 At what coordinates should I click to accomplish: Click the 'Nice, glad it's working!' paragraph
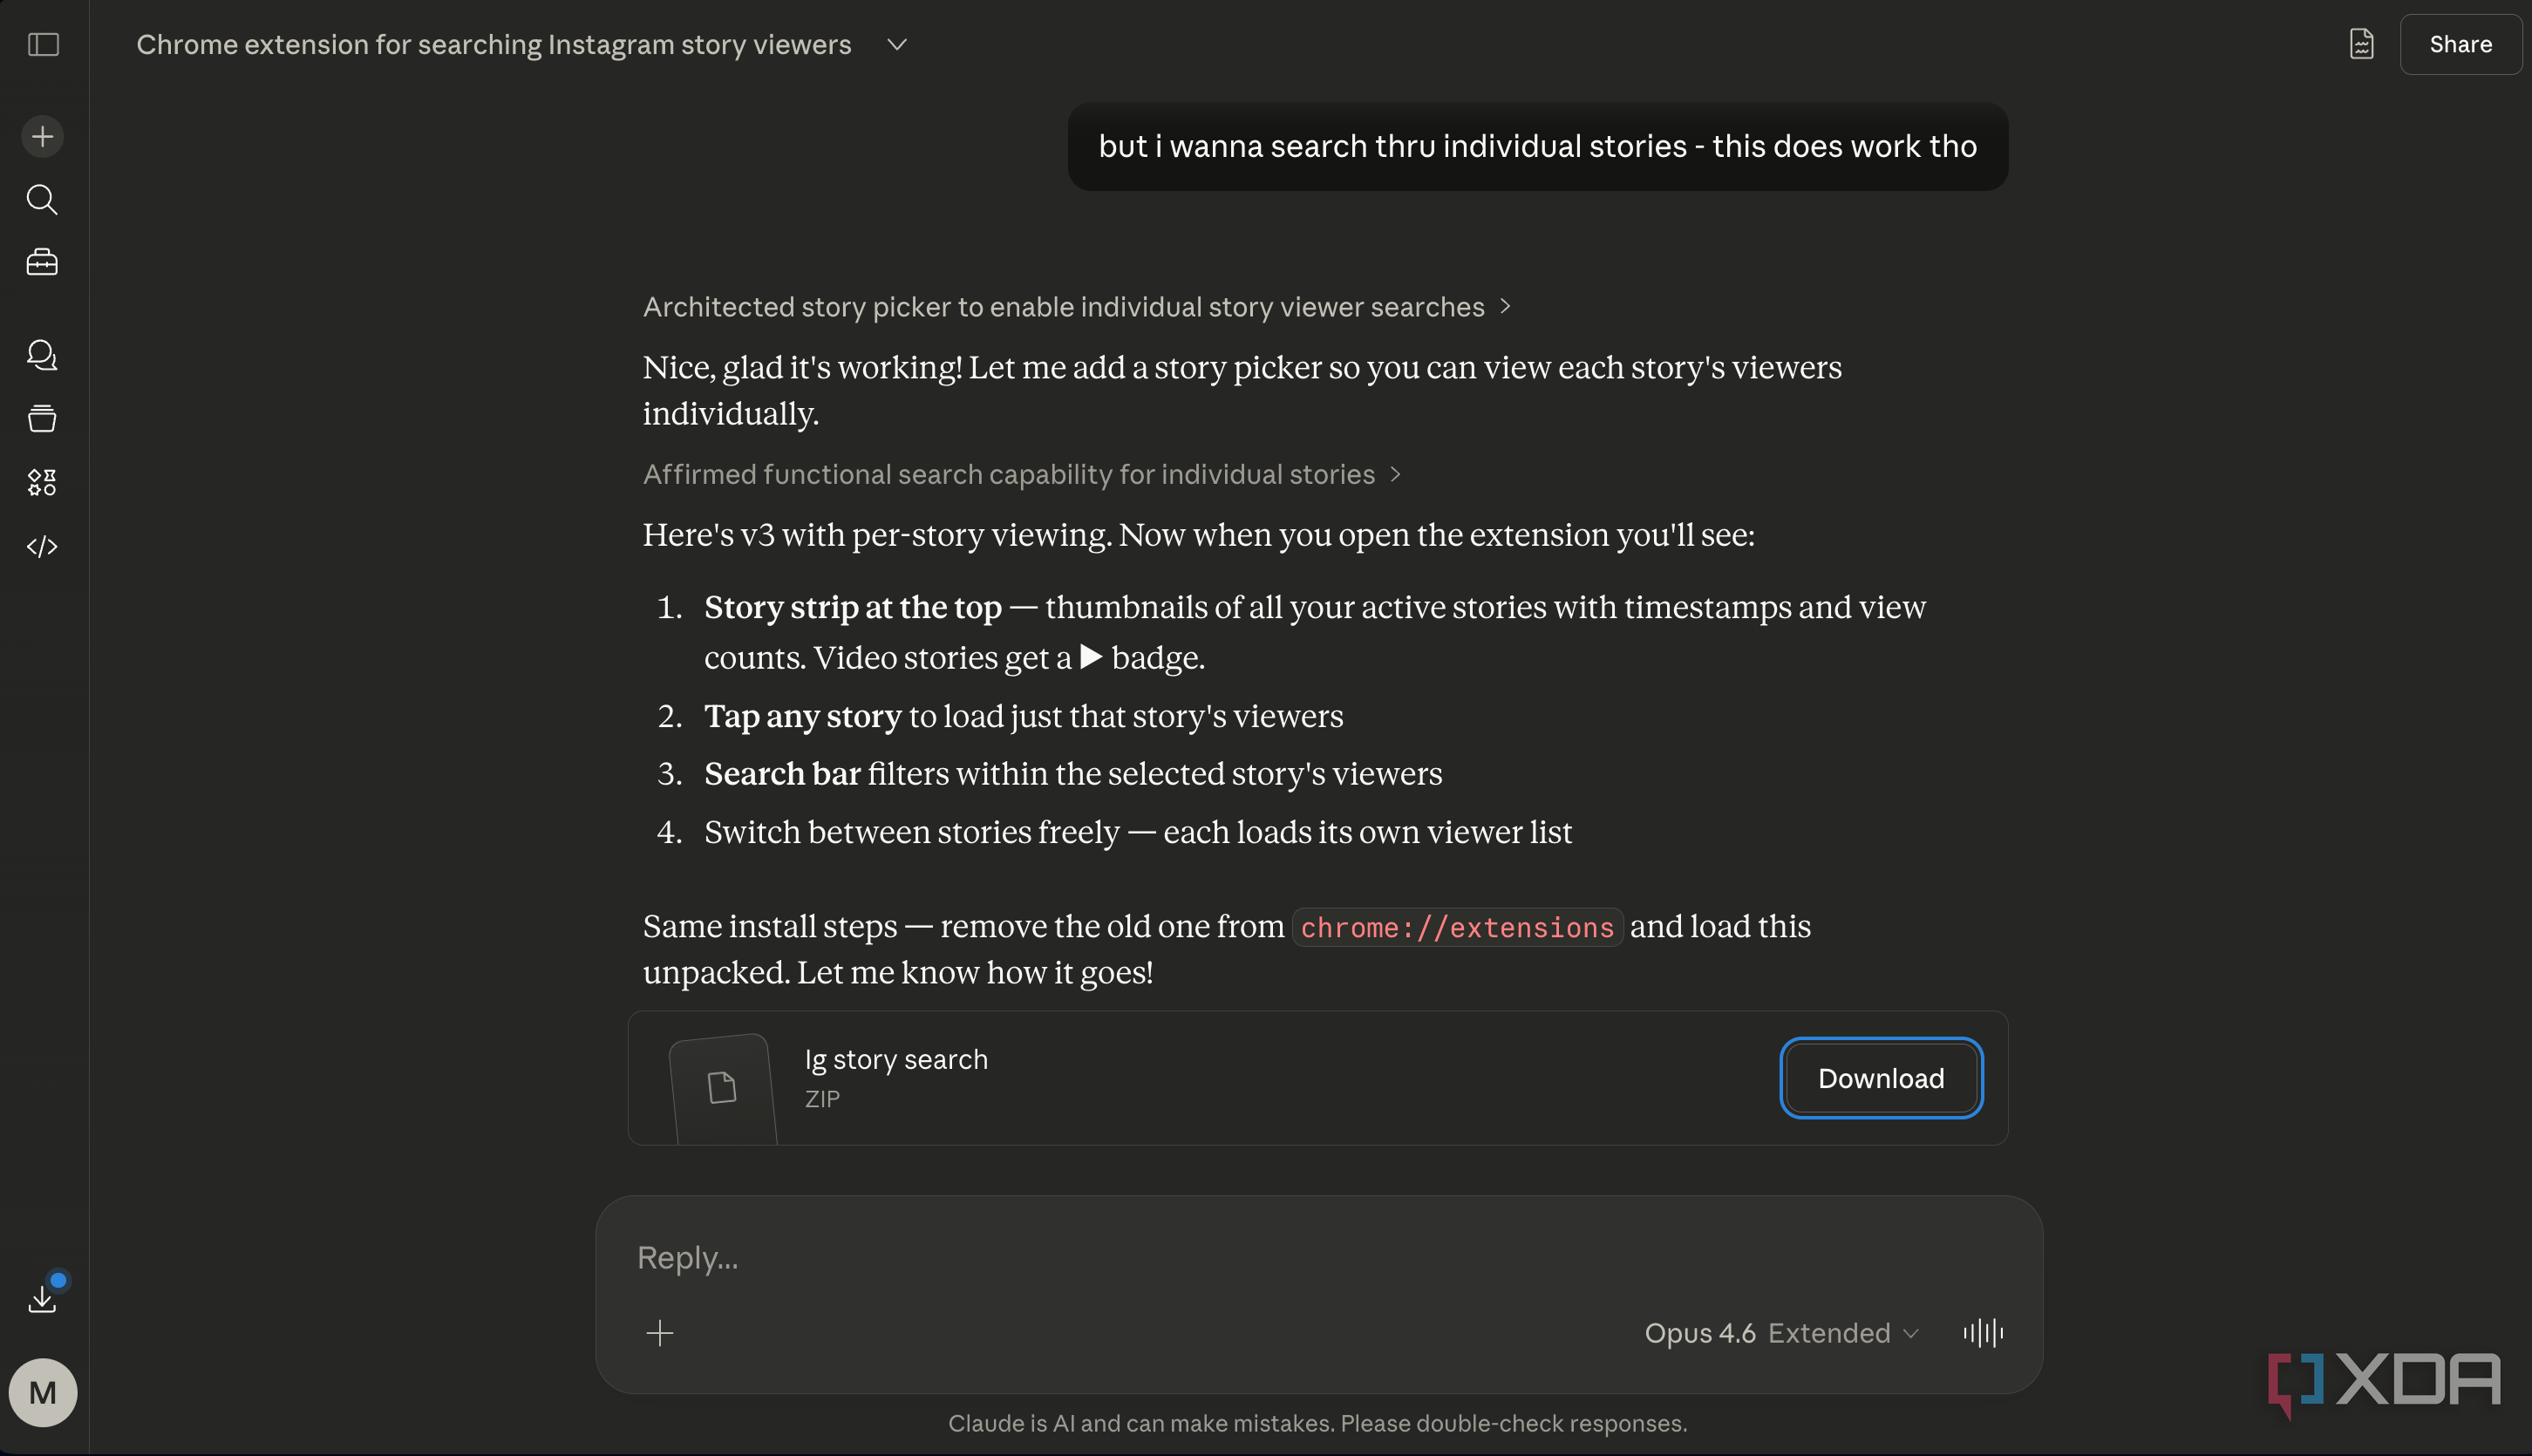point(1242,390)
